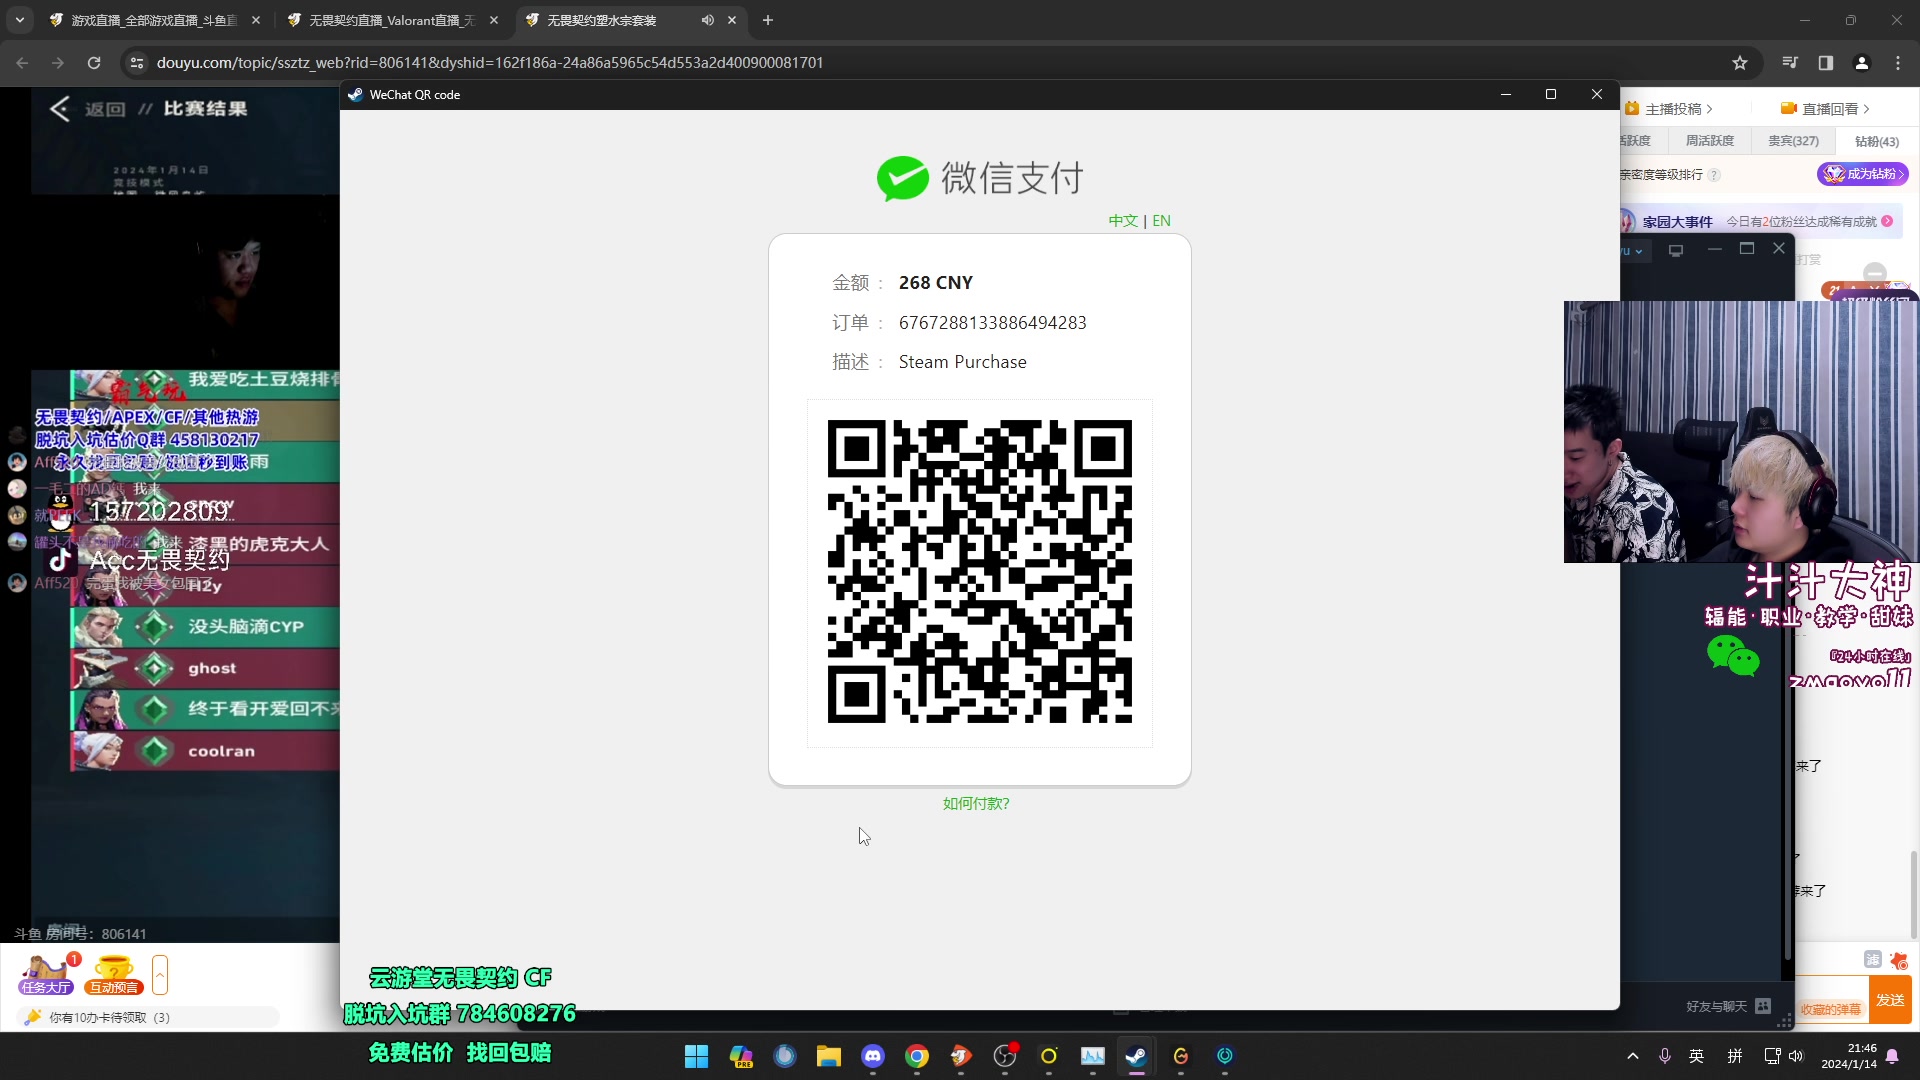Open Windows Start menu
1920x1080 pixels.
696,1056
